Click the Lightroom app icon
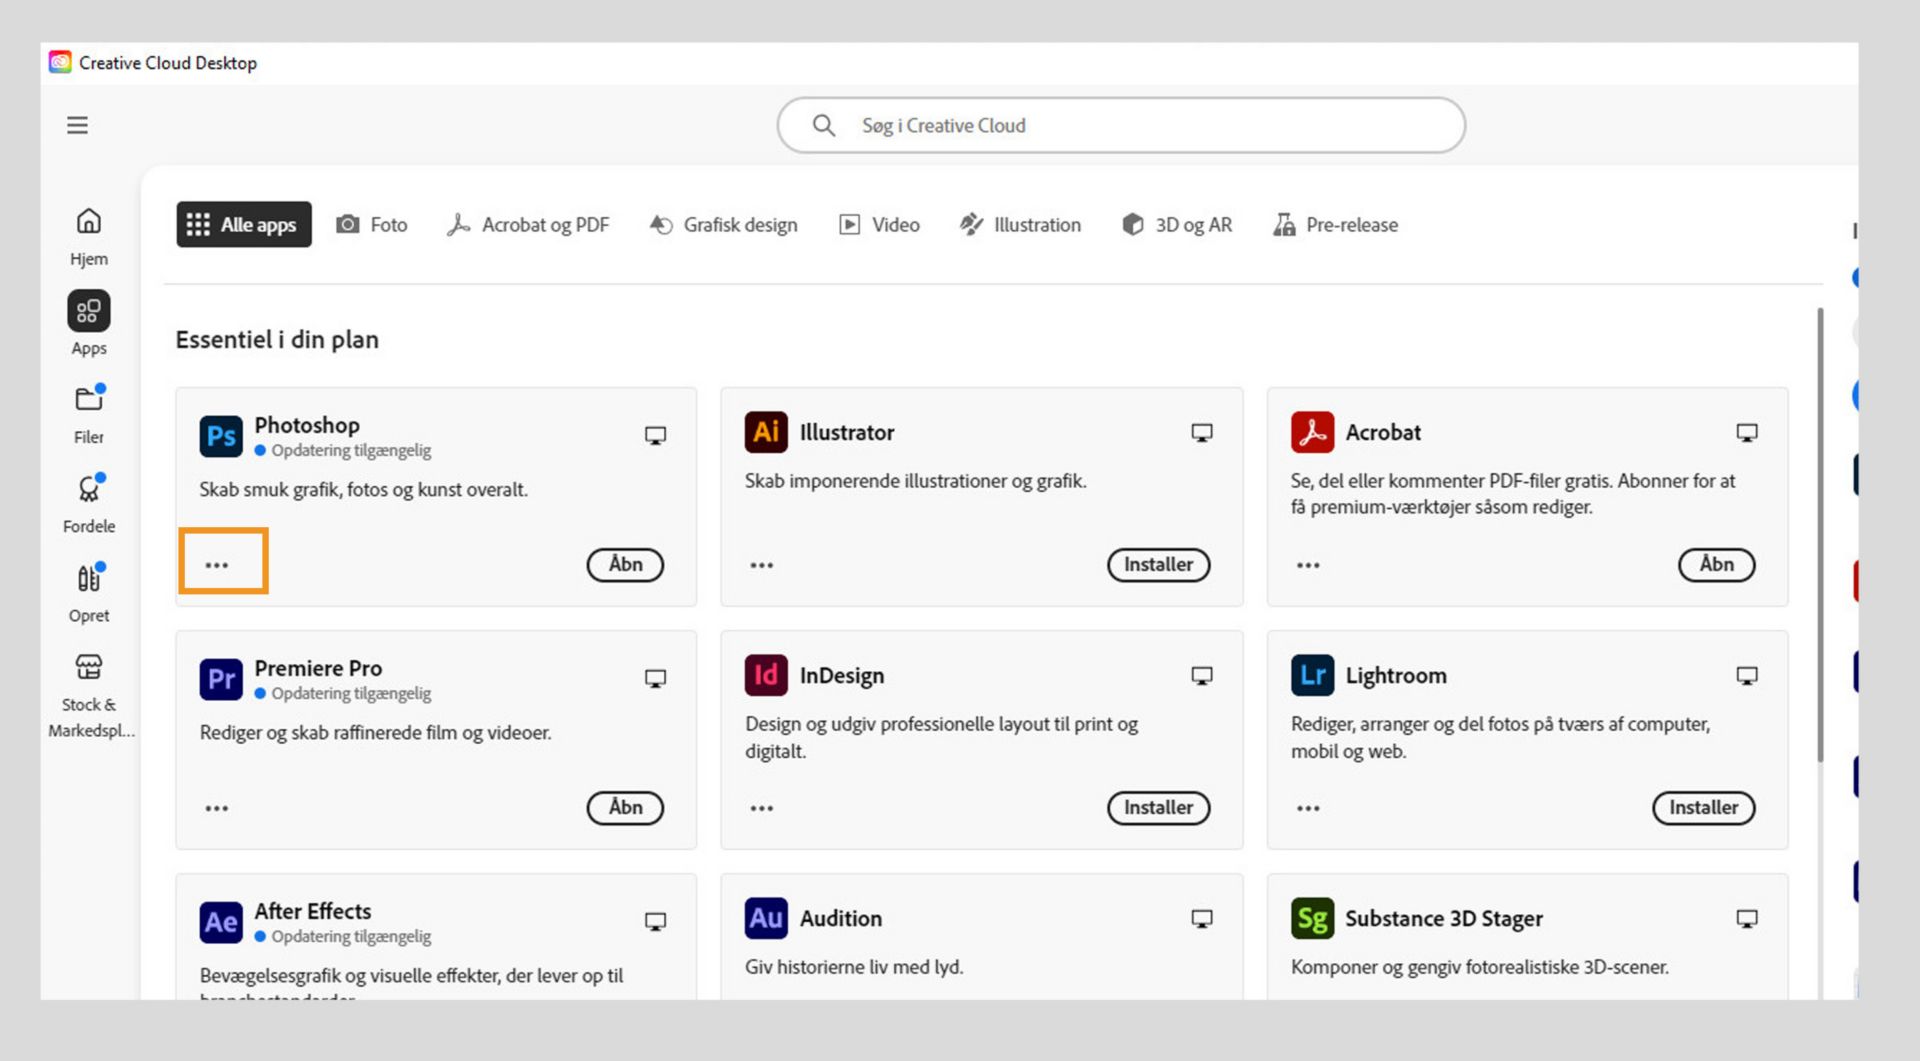Image resolution: width=1920 pixels, height=1061 pixels. pyautogui.click(x=1312, y=676)
